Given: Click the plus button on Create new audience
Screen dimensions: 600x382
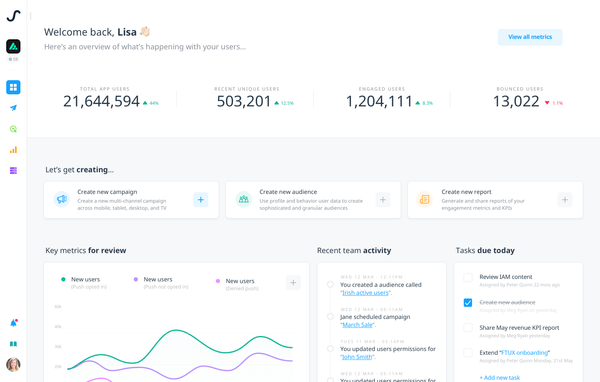Looking at the screenshot, I should (x=383, y=199).
